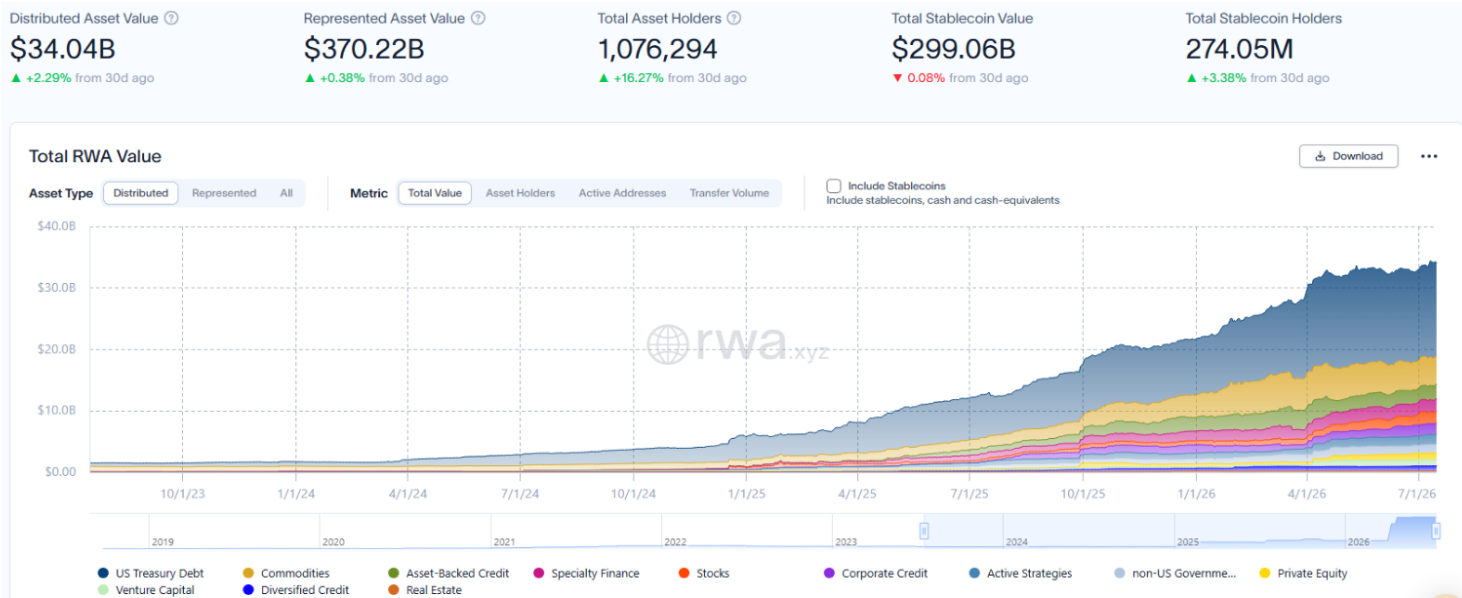
Task: Toggle Stocks legend swatch
Action: pos(684,573)
